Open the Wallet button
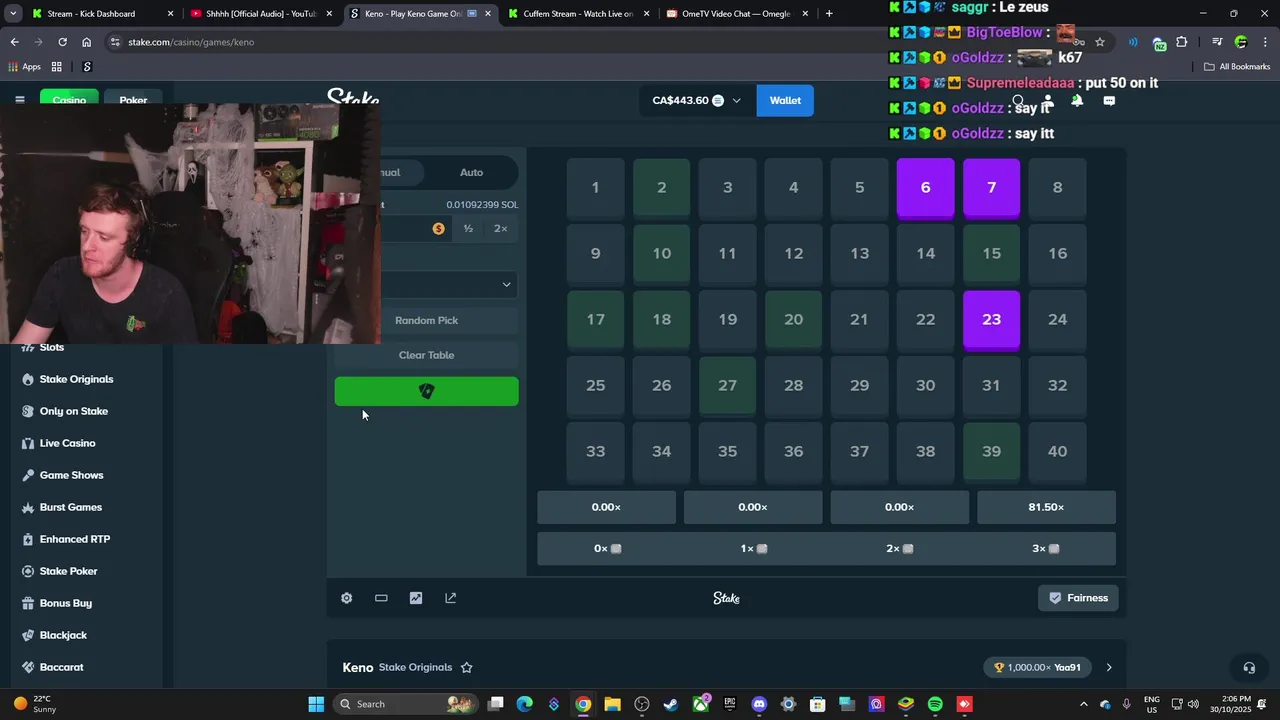Viewport: 1280px width, 720px height. point(785,100)
